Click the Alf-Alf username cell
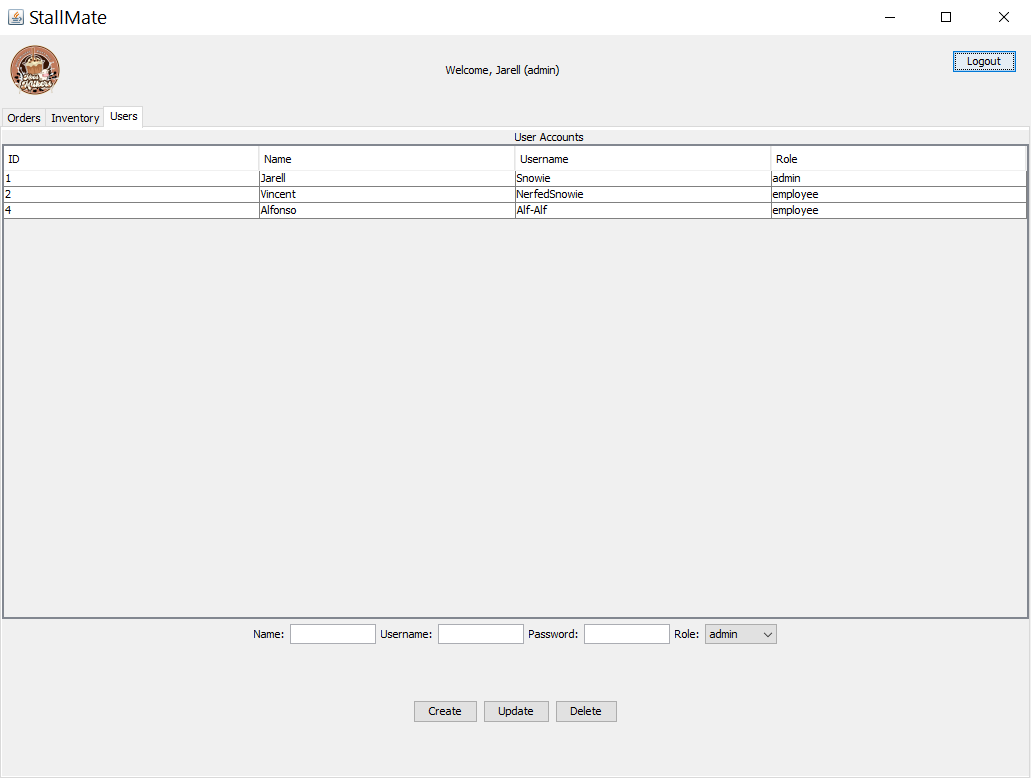The height and width of the screenshot is (778, 1031). [x=643, y=210]
